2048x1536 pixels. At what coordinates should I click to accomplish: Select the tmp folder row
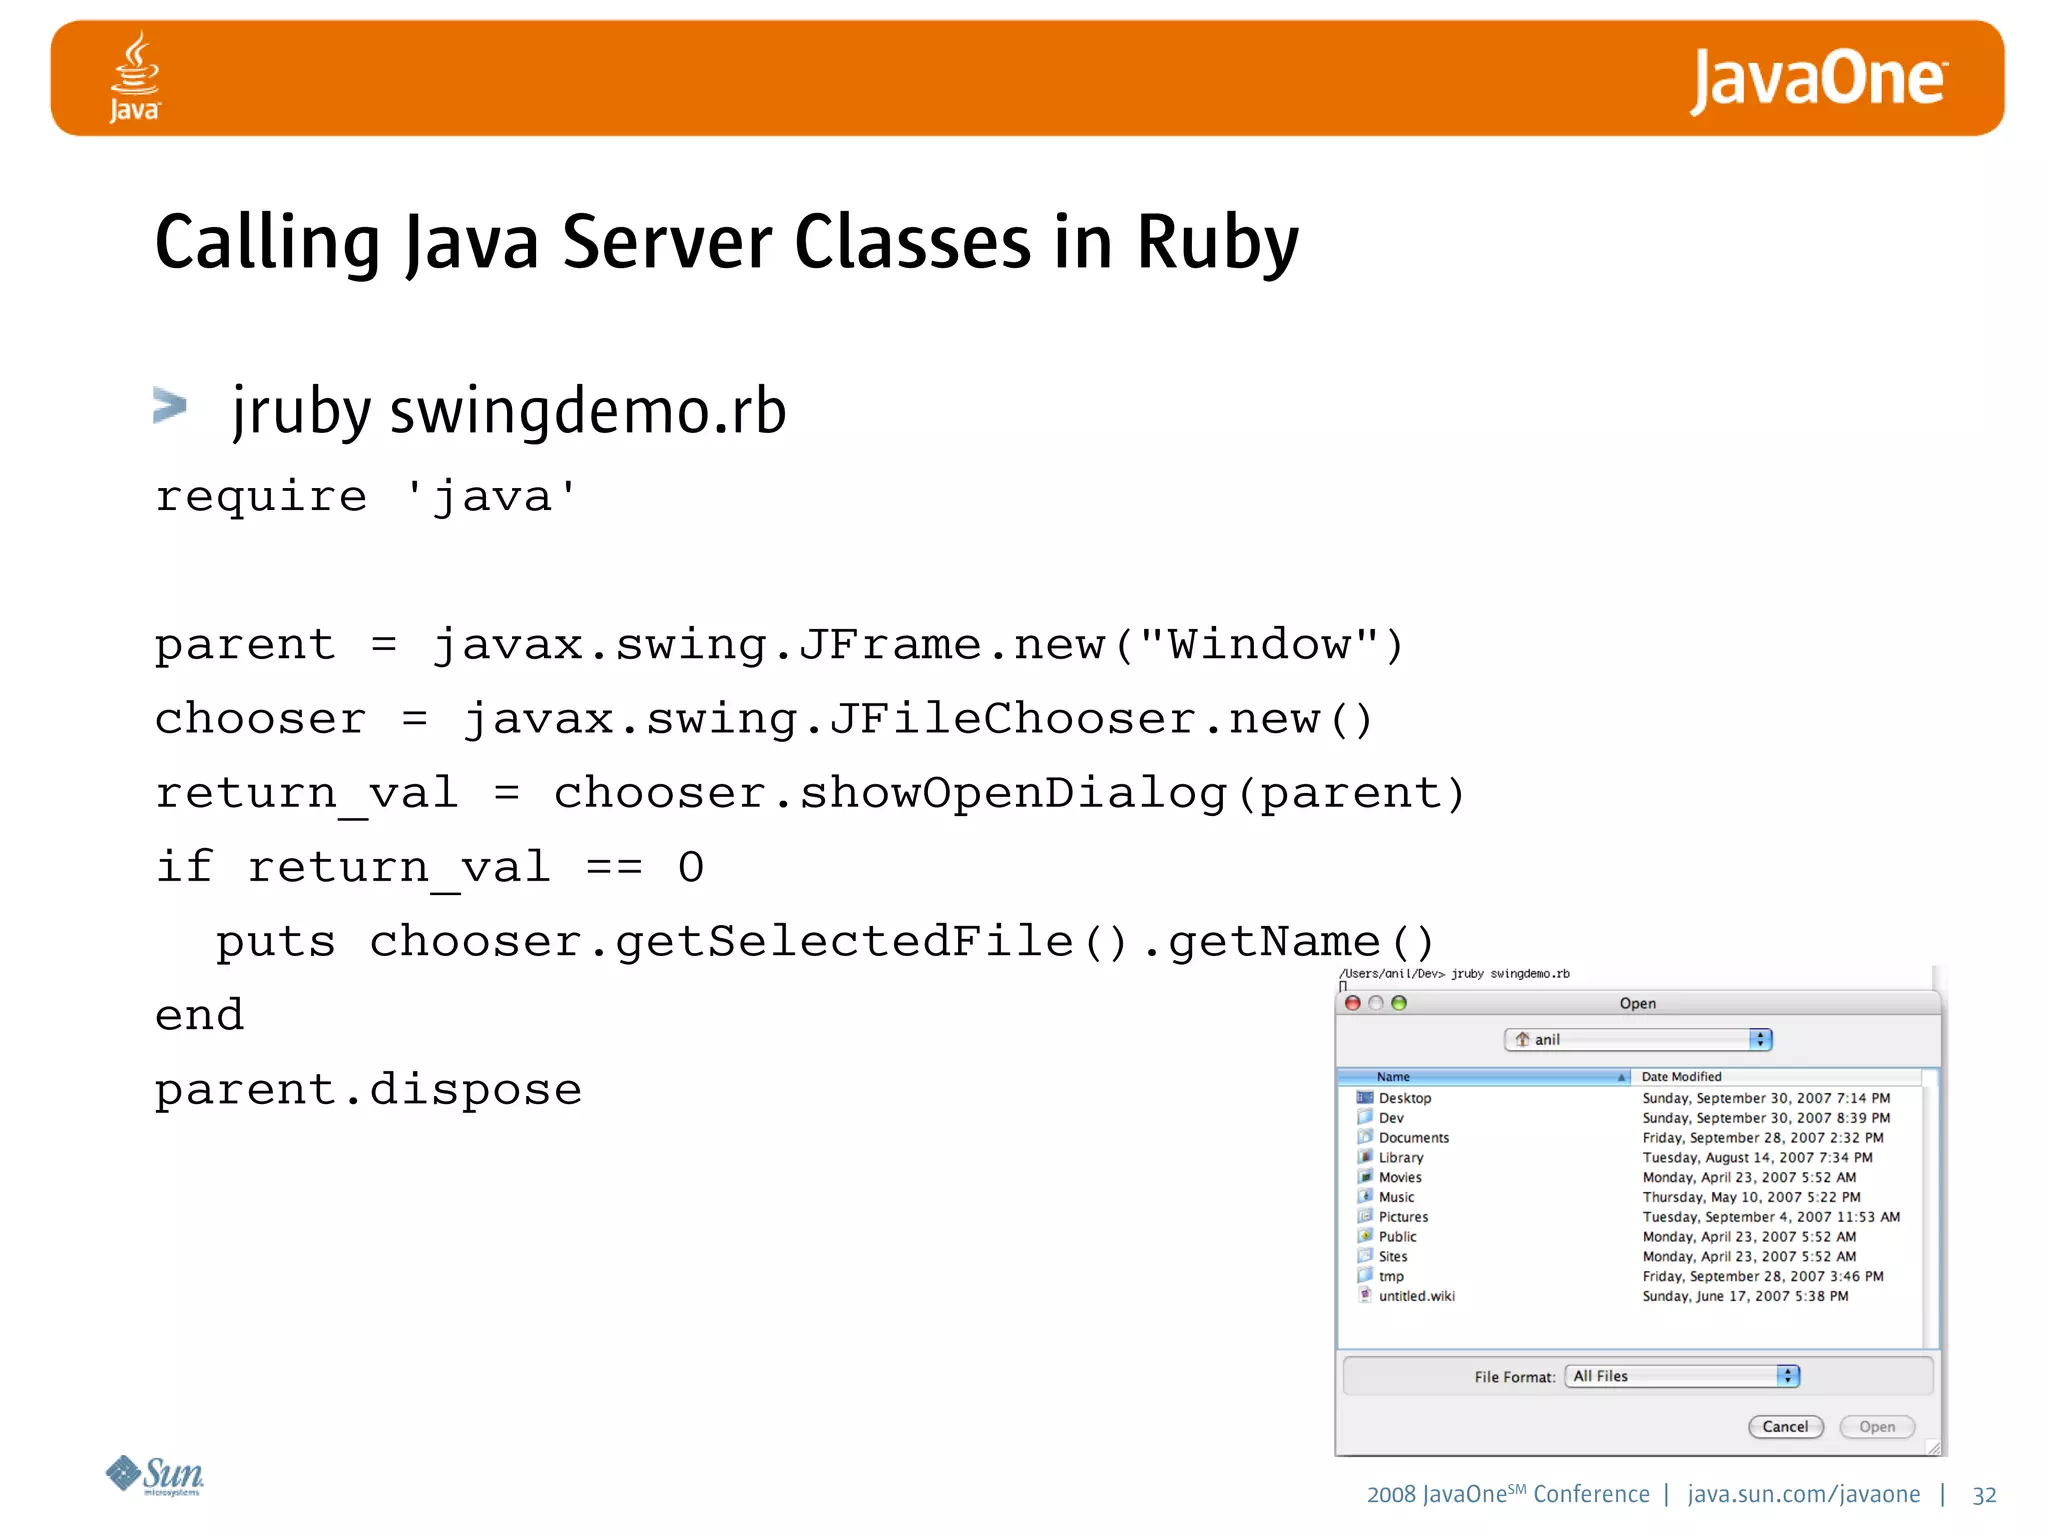1391,1276
